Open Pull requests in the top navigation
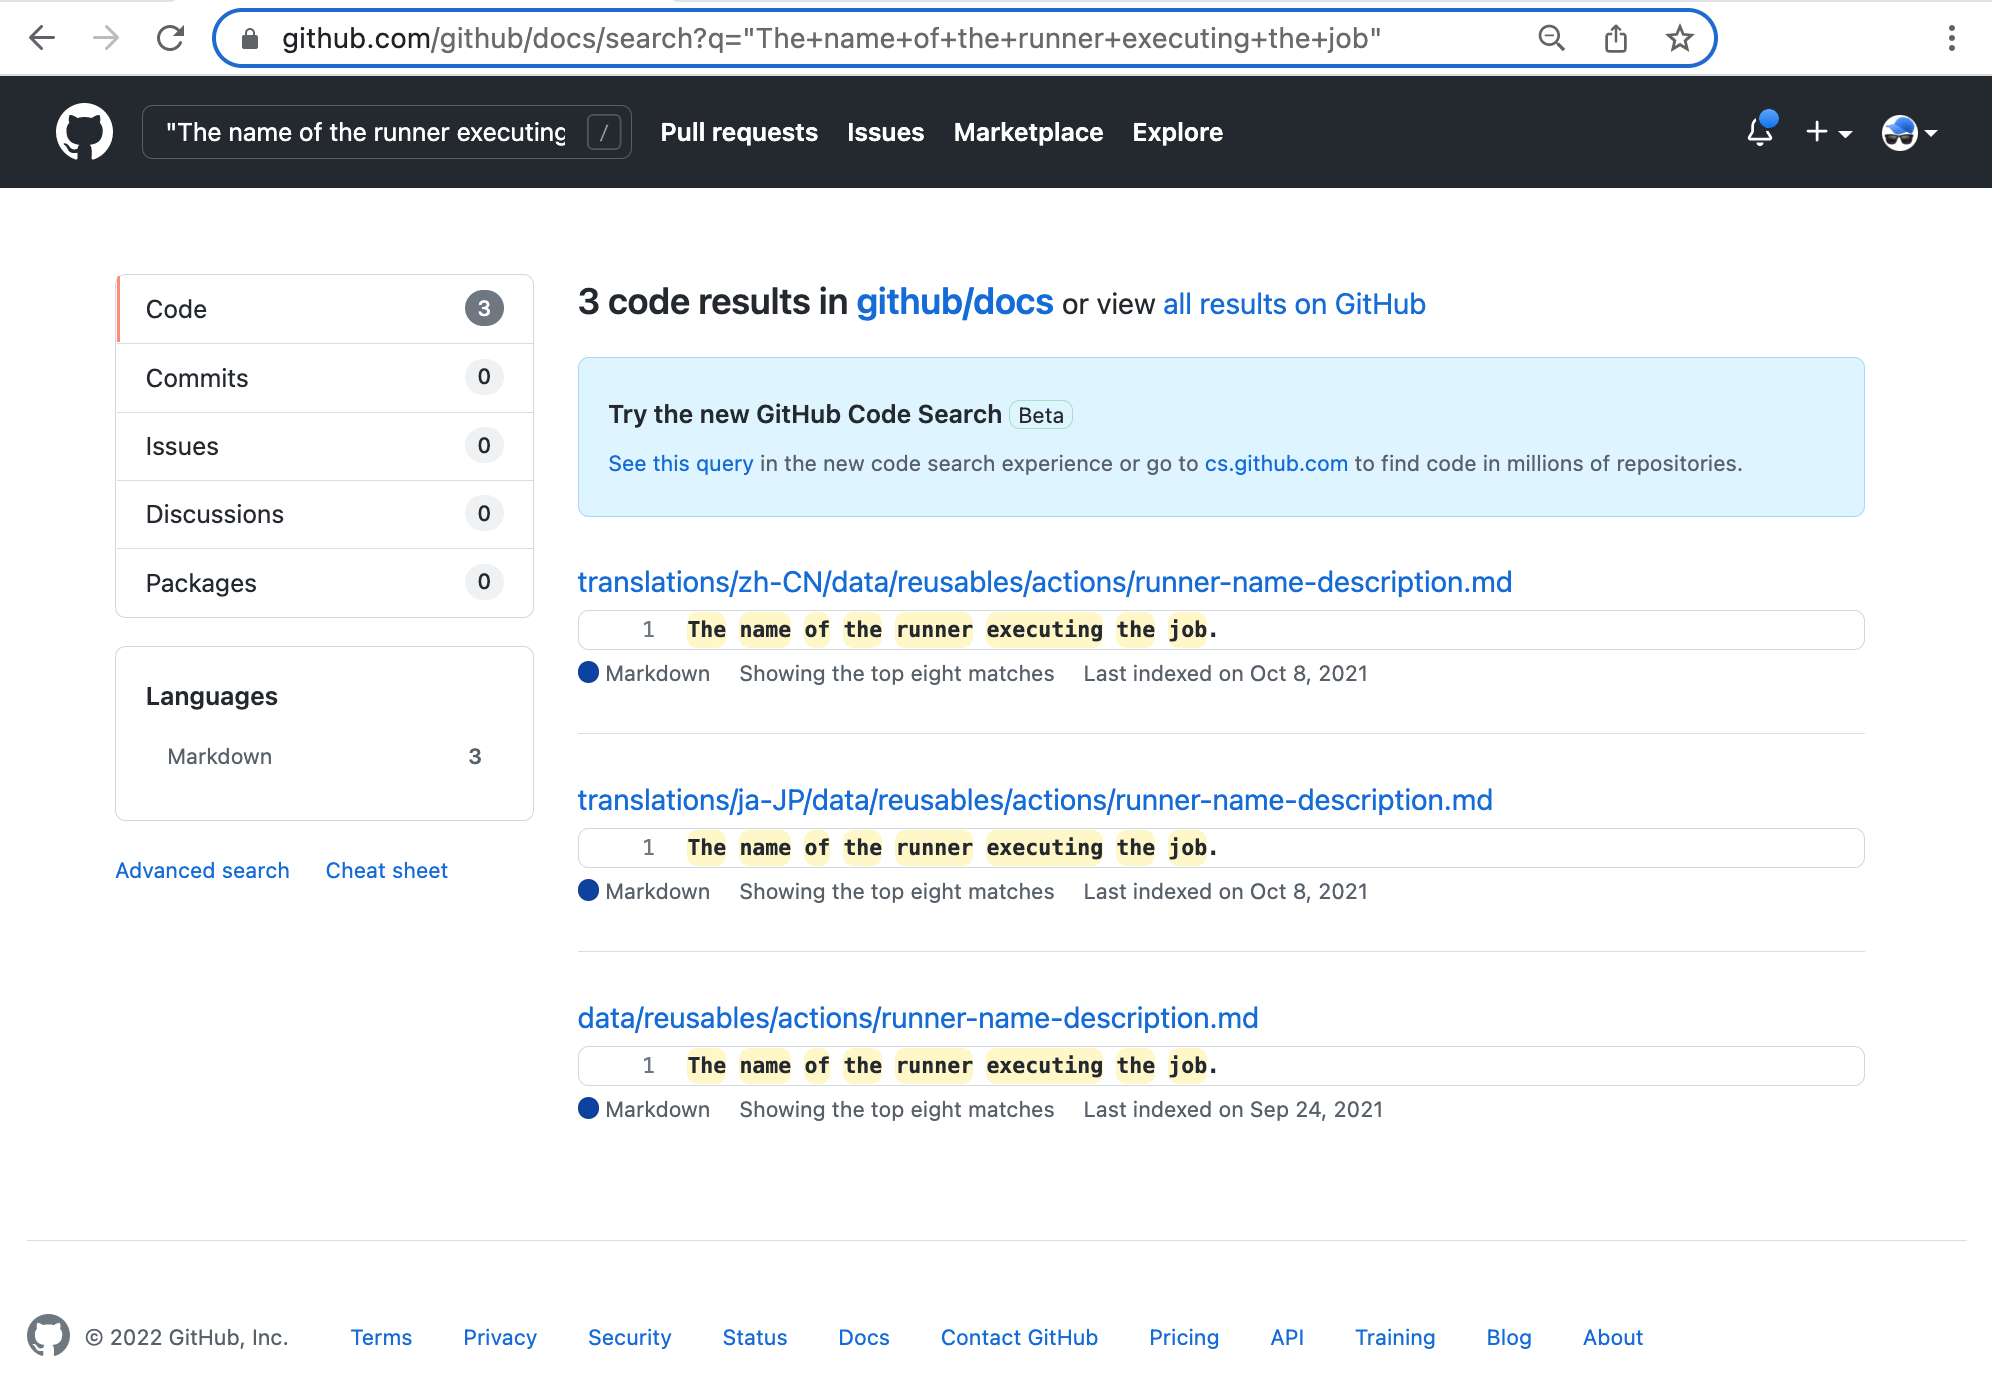1992x1376 pixels. [x=739, y=132]
